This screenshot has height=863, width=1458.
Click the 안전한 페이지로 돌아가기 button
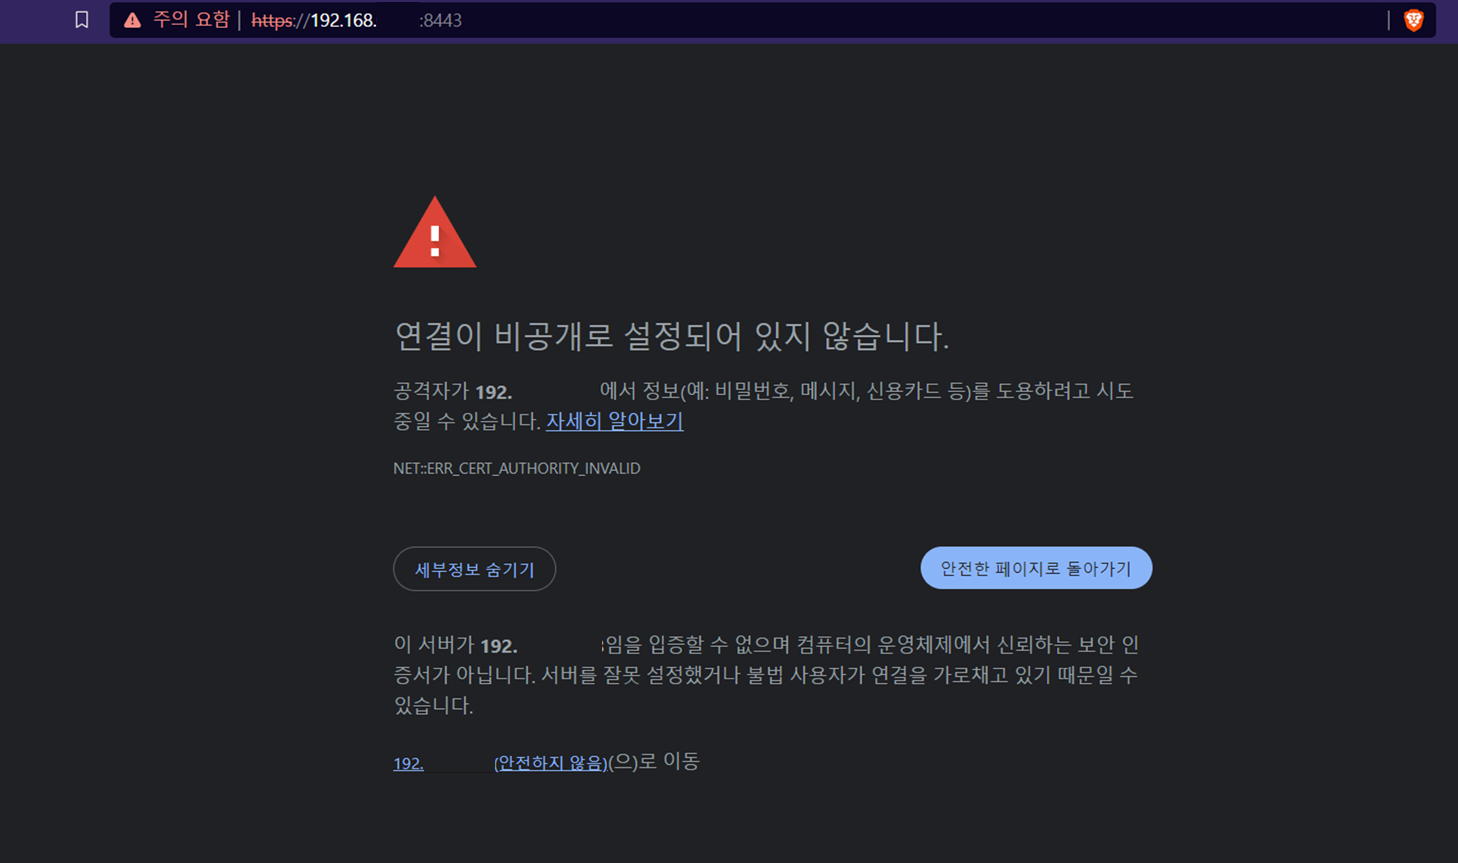(1036, 568)
